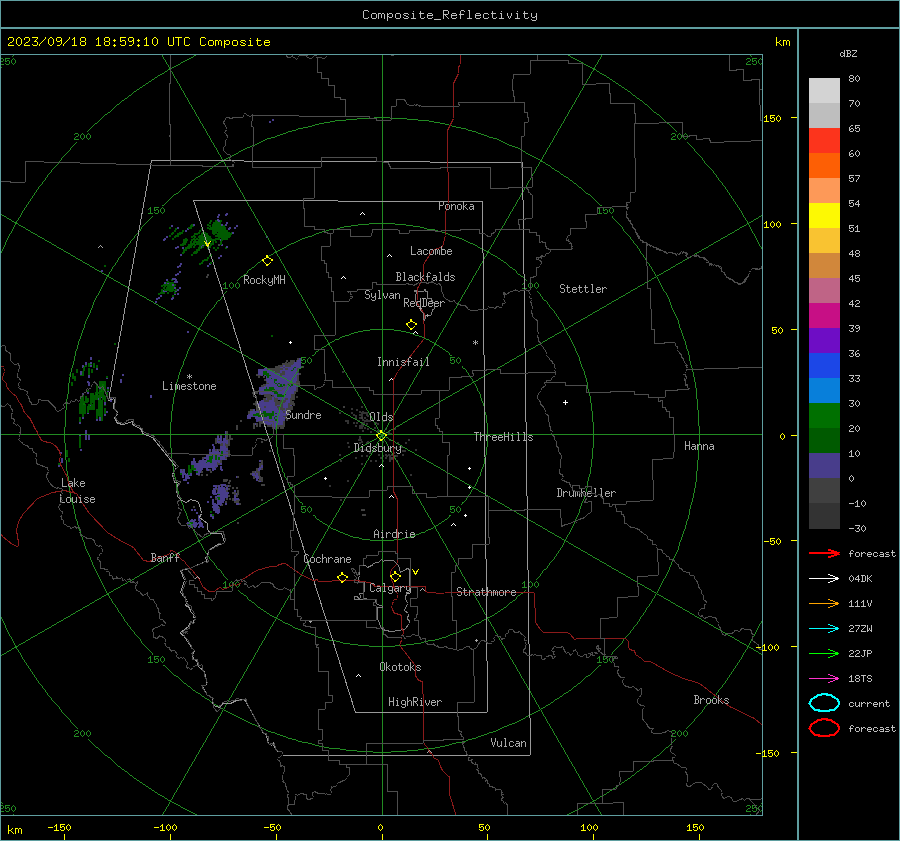Click the orange 111V arrow icon
This screenshot has width=900, height=841.
pos(824,603)
